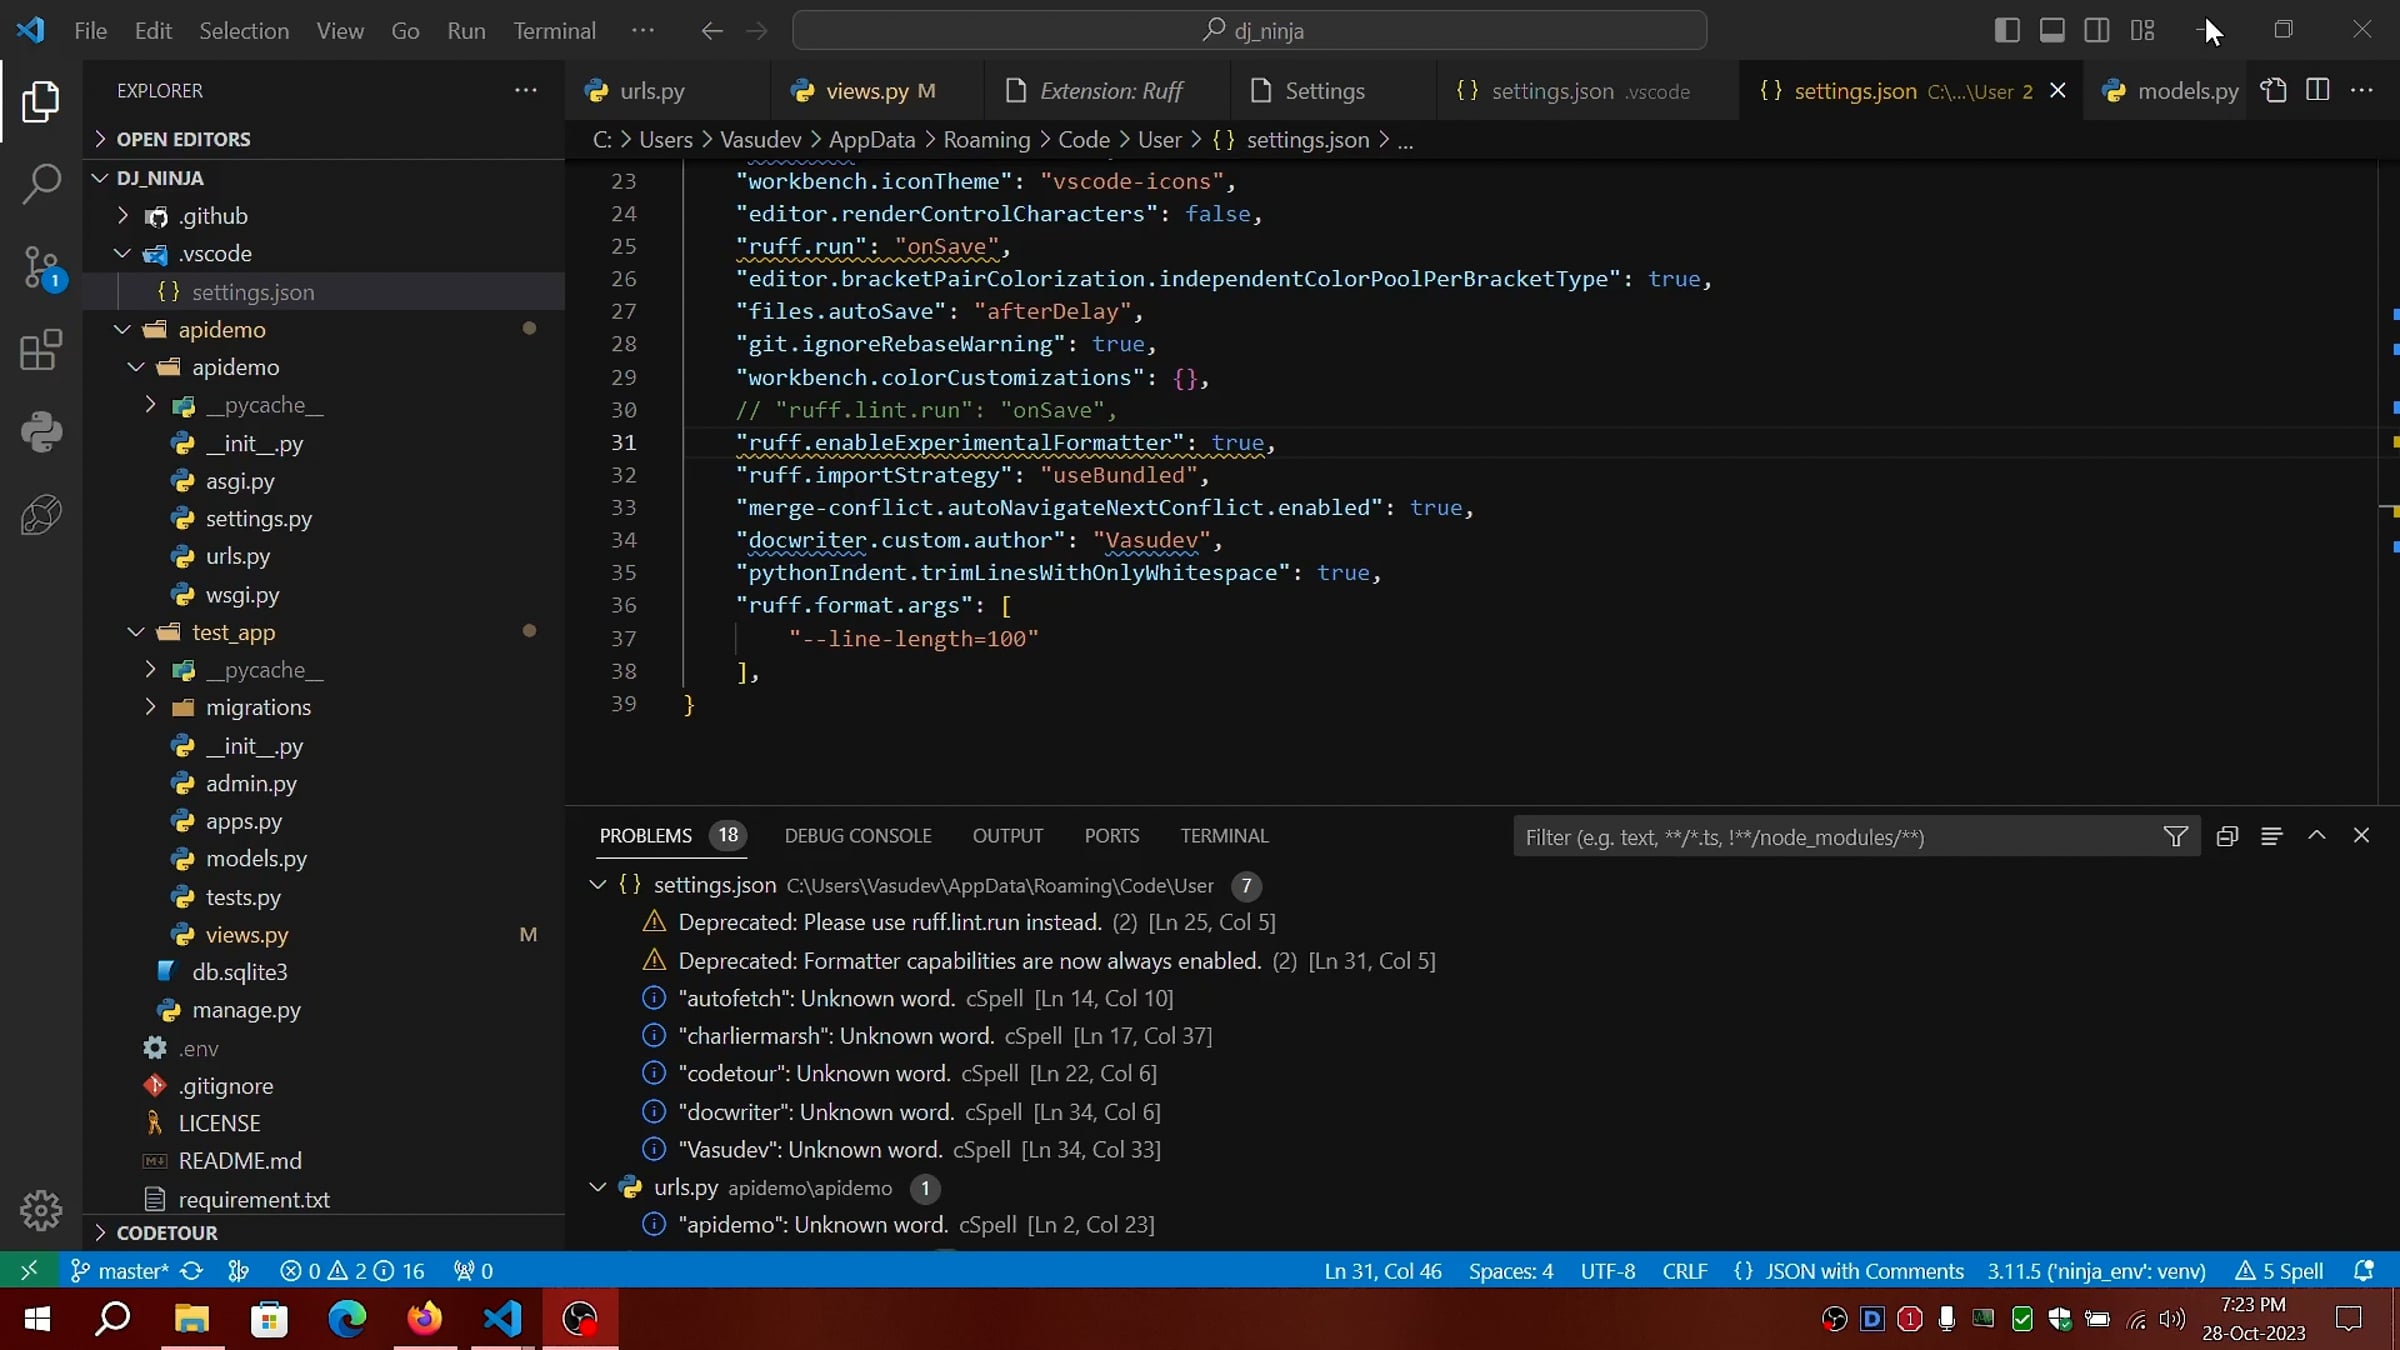Toggle problems view as table or tree

click(2271, 836)
